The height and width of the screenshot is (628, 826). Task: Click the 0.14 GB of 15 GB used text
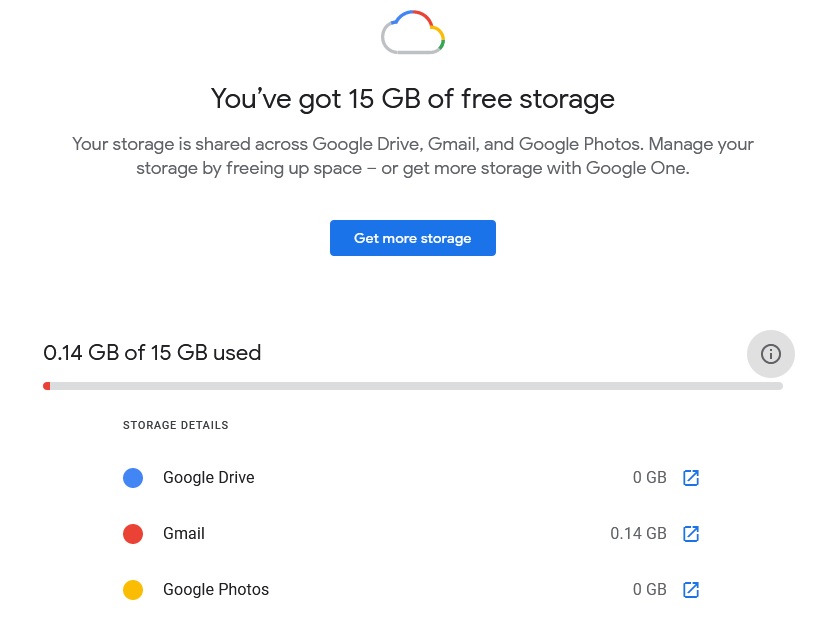152,353
